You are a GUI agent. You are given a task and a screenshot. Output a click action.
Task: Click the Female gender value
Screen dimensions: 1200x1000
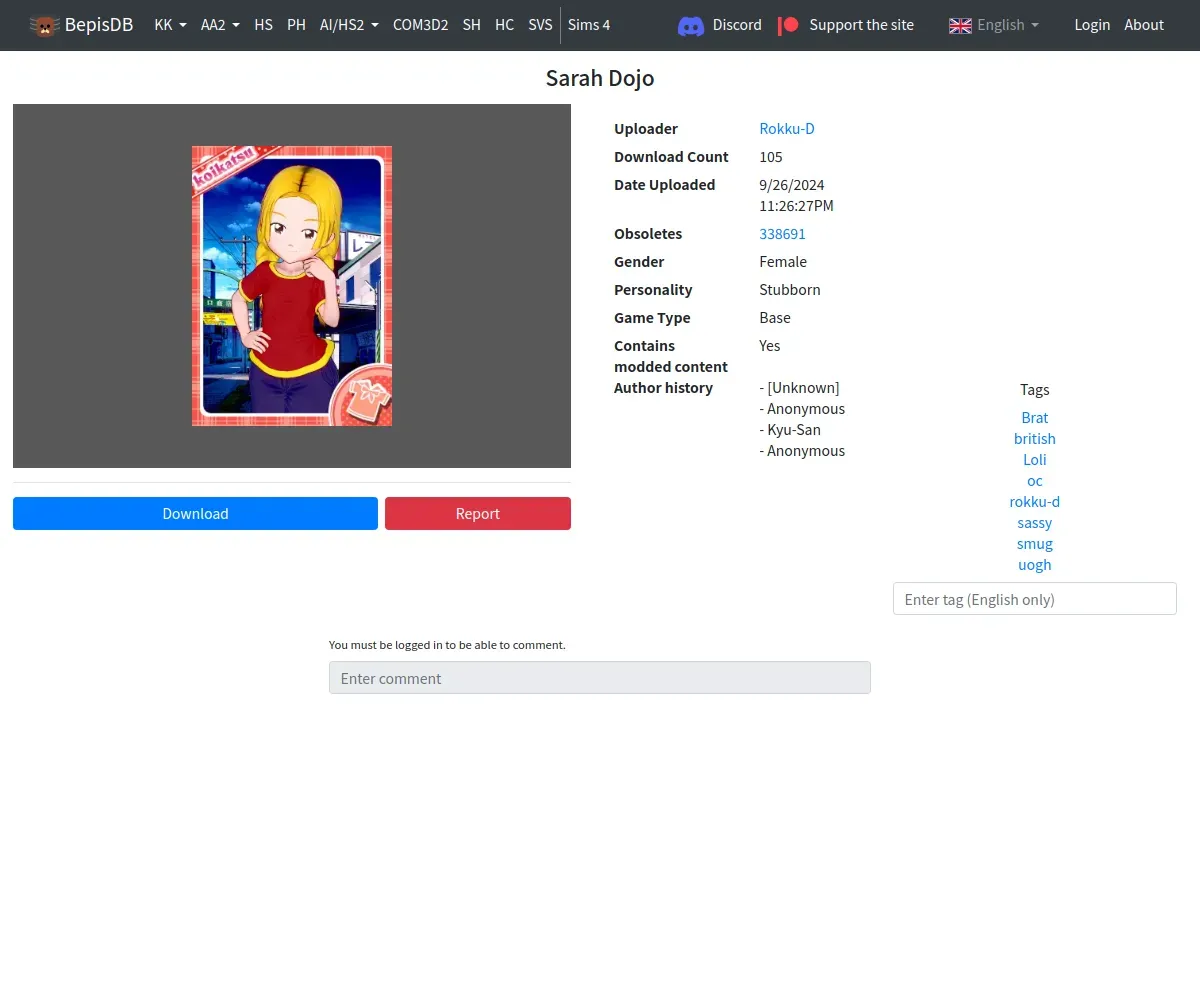point(783,262)
